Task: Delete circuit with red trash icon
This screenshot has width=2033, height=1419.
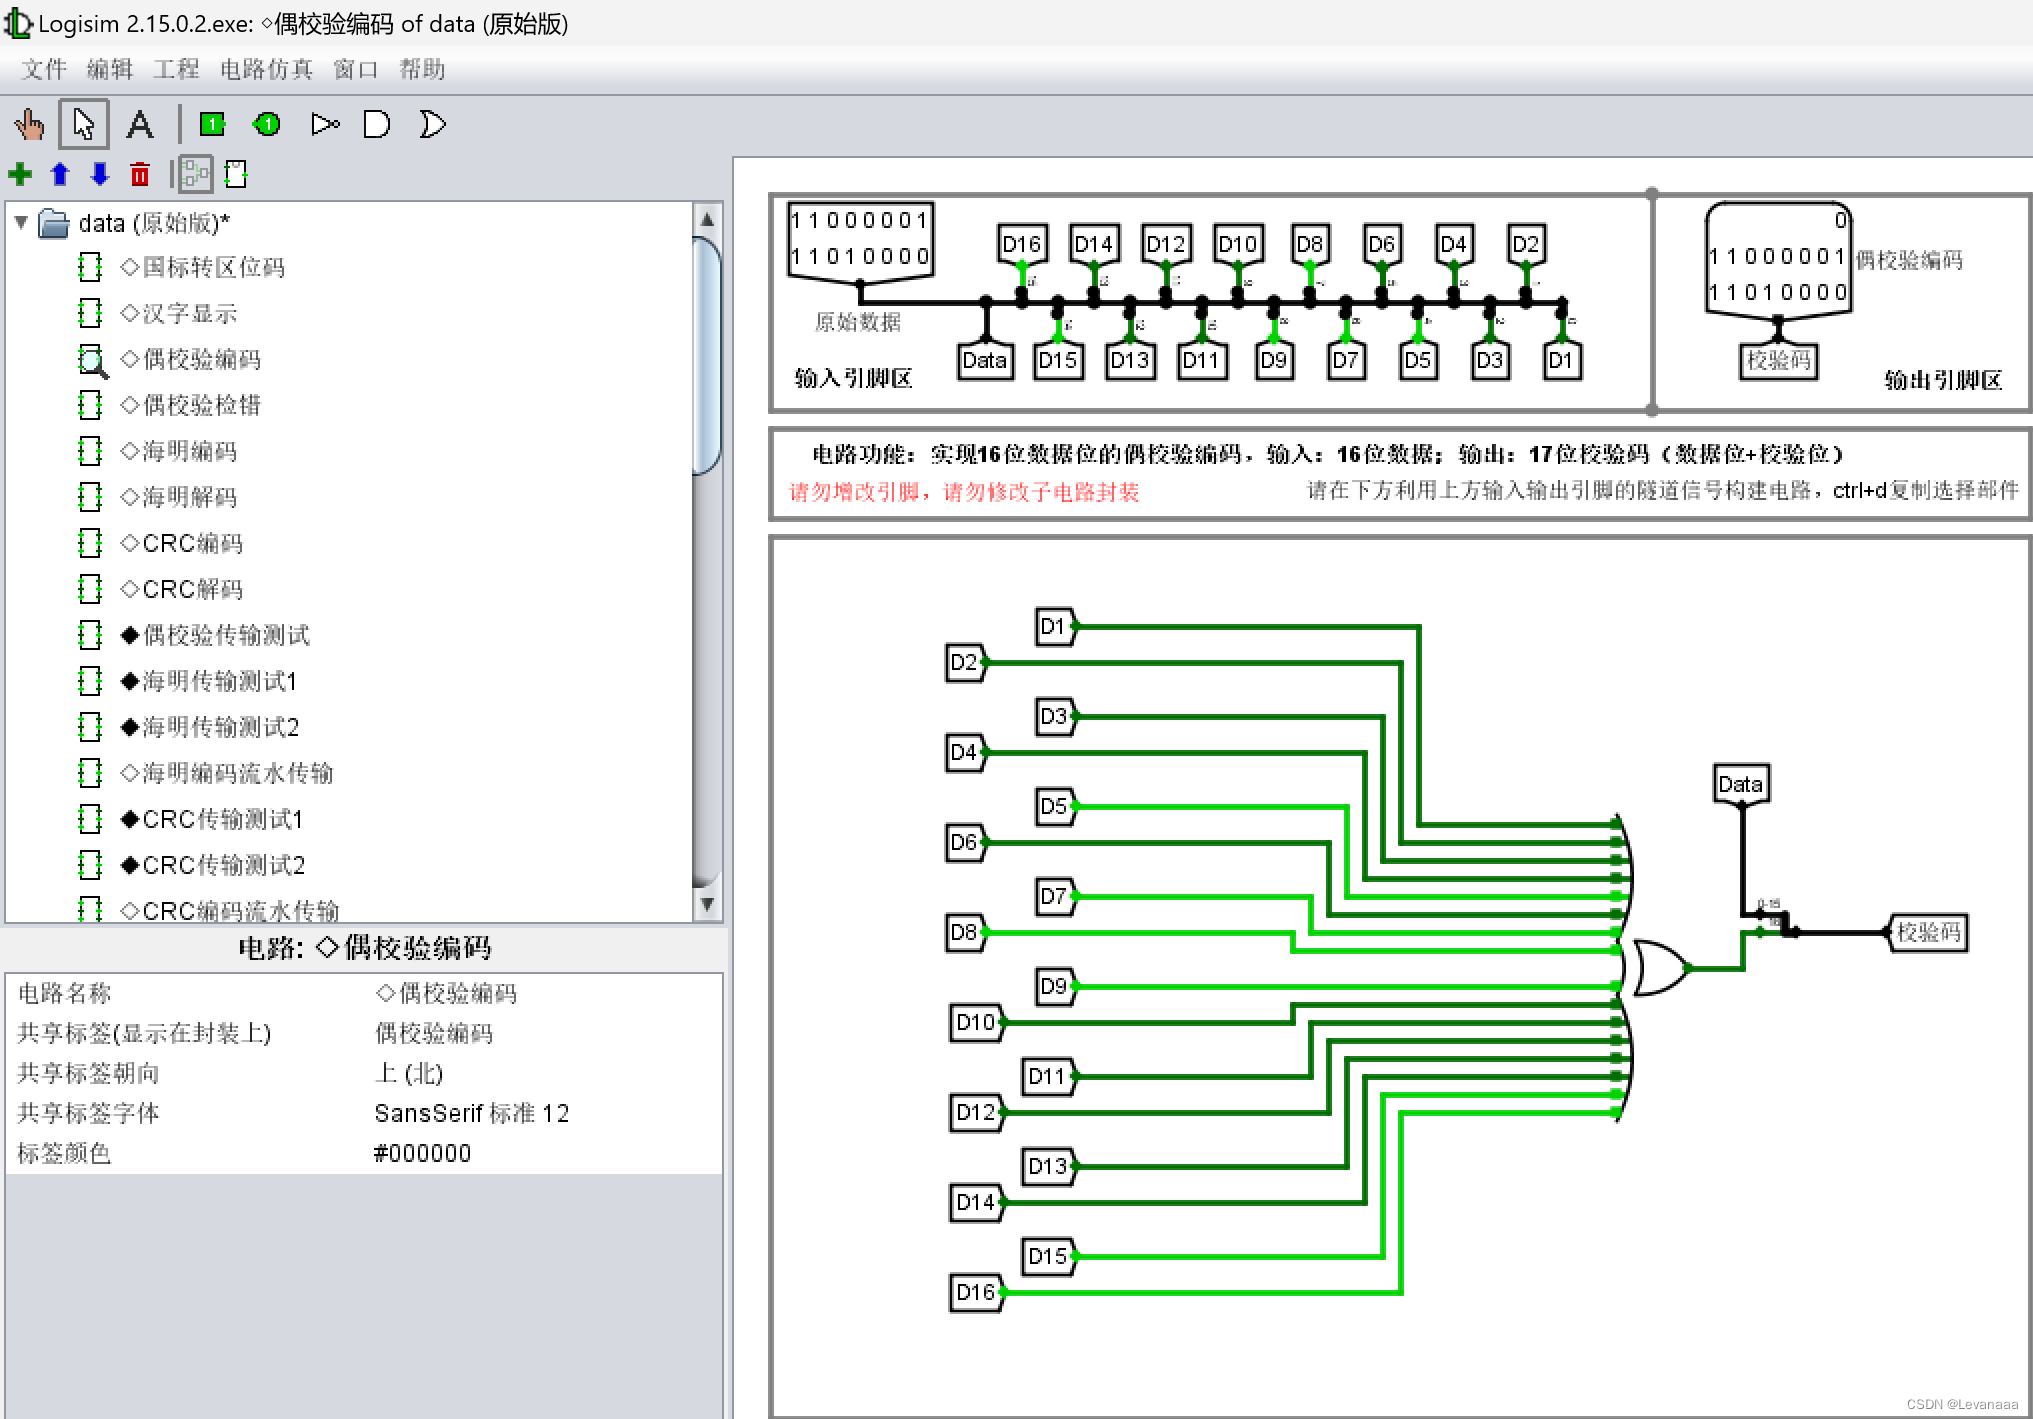Action: pos(140,175)
